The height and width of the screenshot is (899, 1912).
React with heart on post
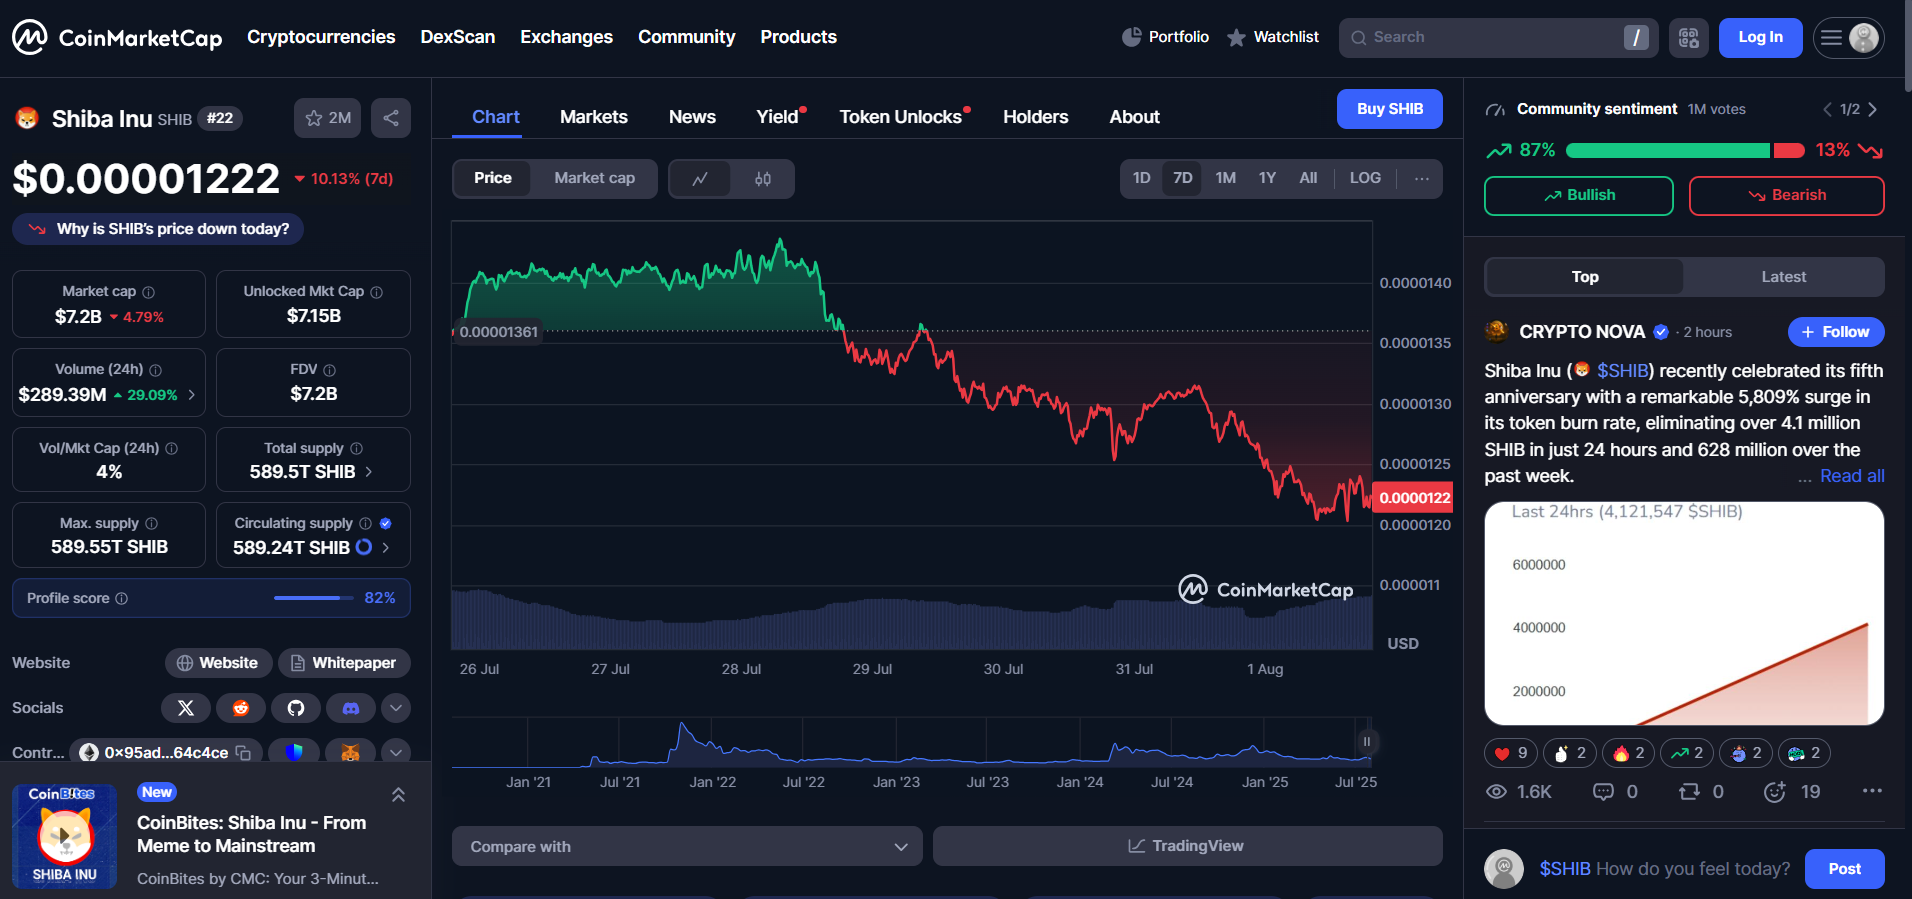tap(1511, 753)
